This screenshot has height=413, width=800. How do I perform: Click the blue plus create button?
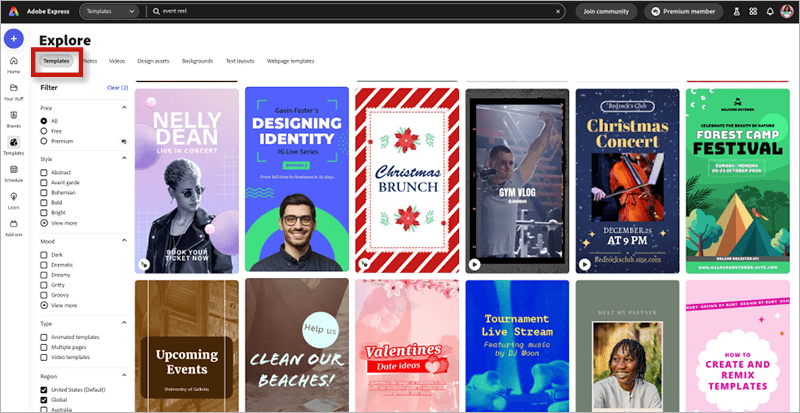pos(14,38)
